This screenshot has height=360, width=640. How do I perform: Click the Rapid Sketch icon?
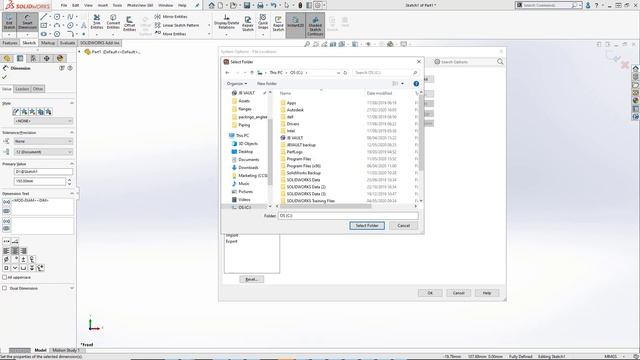[x=278, y=24]
